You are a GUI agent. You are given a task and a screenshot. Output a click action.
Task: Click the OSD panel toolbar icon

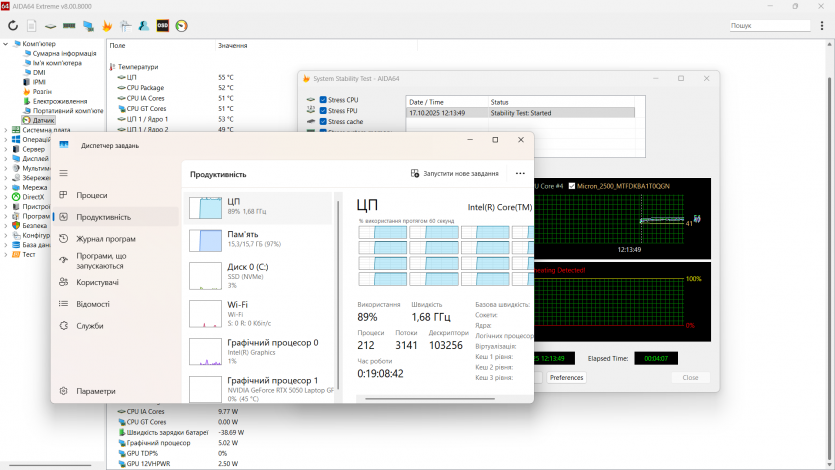(x=162, y=25)
